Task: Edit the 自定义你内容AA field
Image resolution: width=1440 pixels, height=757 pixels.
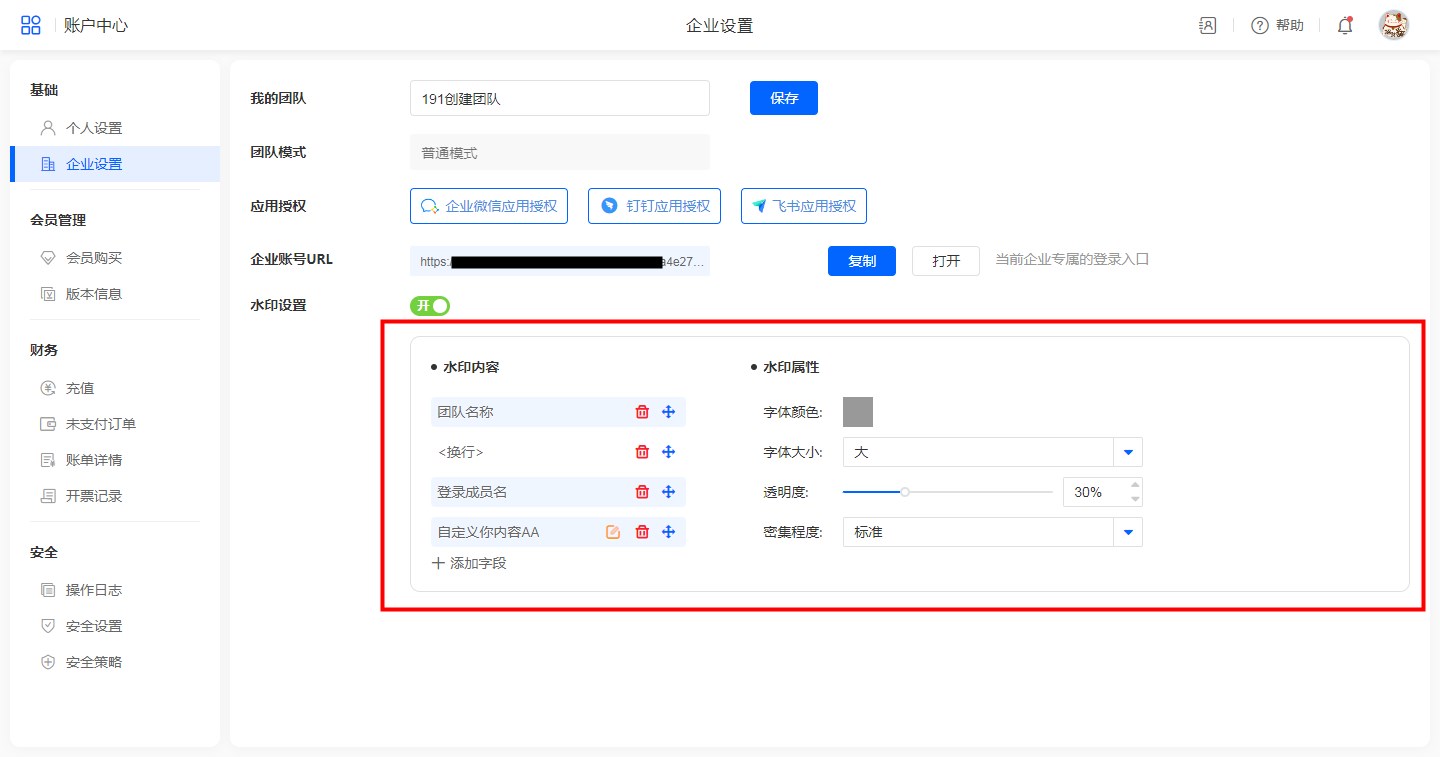Action: pyautogui.click(x=613, y=532)
